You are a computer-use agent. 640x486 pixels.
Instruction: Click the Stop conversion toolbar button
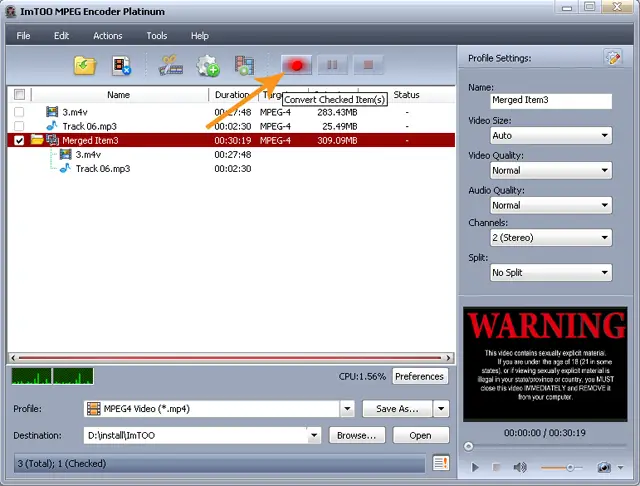point(368,65)
